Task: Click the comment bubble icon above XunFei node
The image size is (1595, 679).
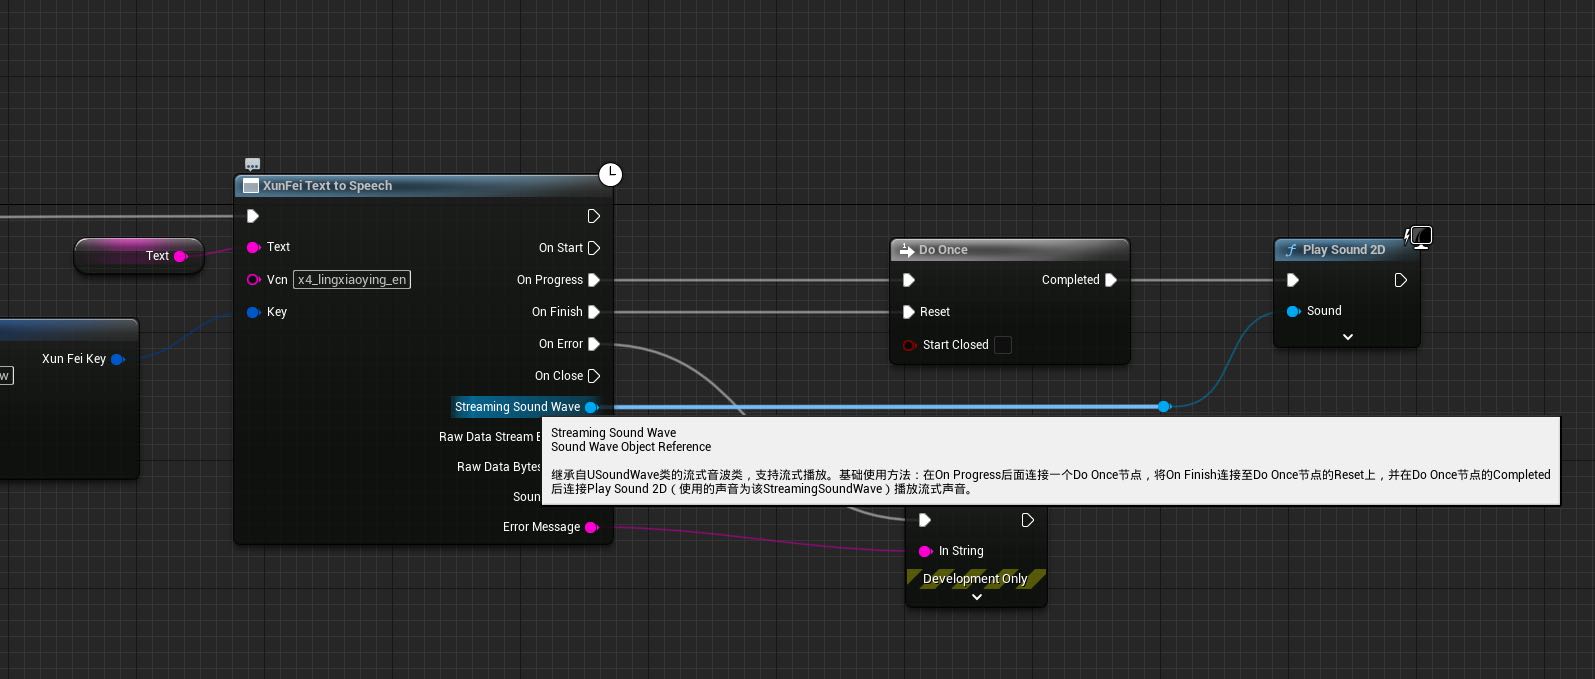Action: (x=252, y=164)
